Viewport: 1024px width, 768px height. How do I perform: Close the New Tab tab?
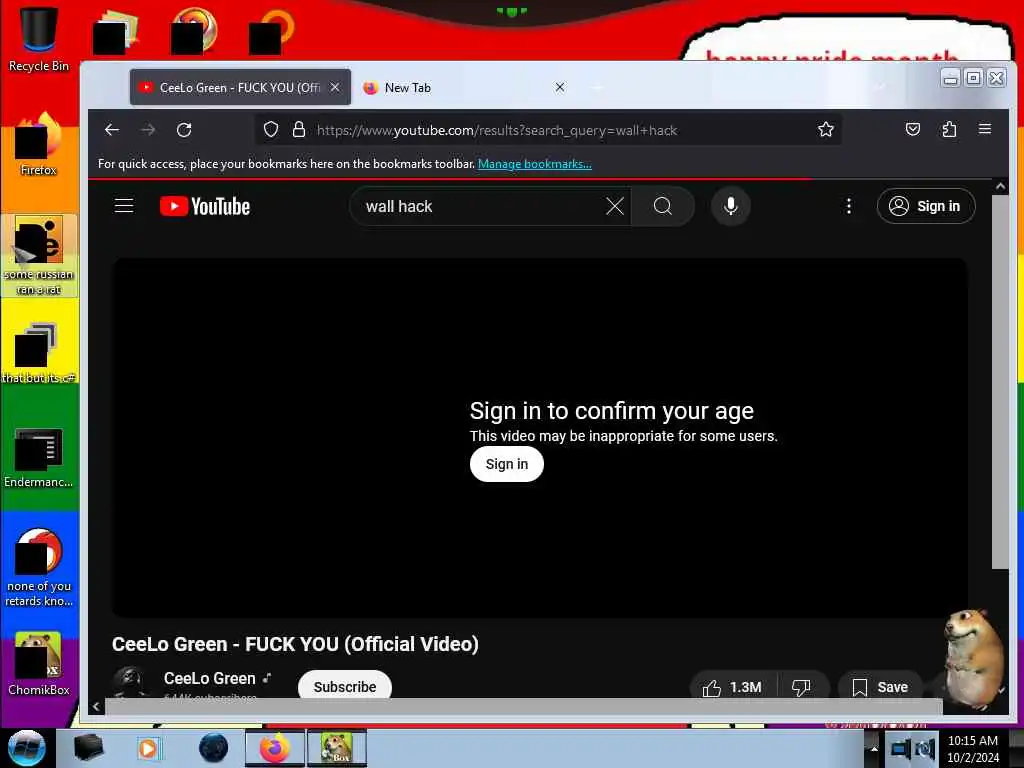click(560, 87)
